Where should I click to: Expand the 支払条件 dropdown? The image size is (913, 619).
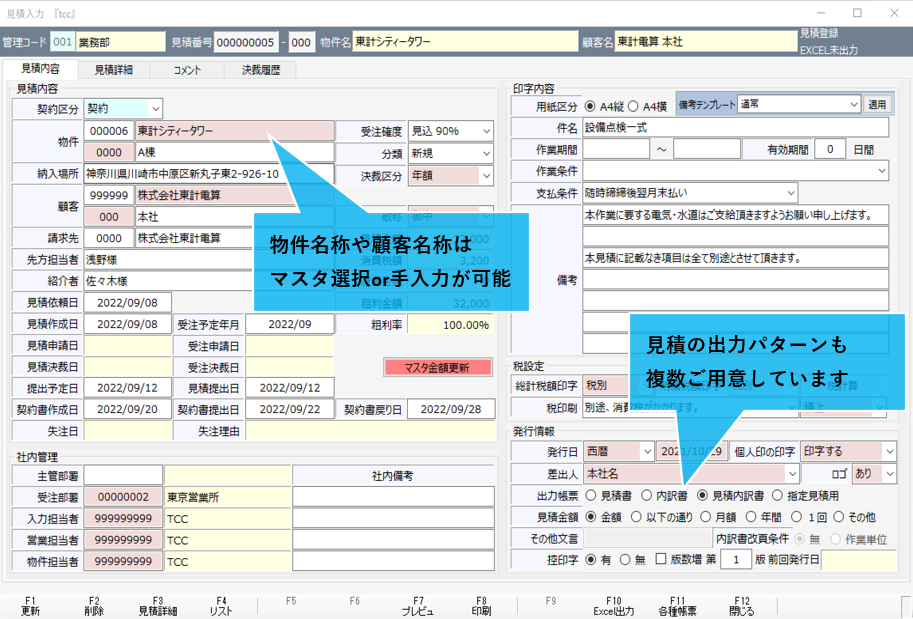(791, 193)
